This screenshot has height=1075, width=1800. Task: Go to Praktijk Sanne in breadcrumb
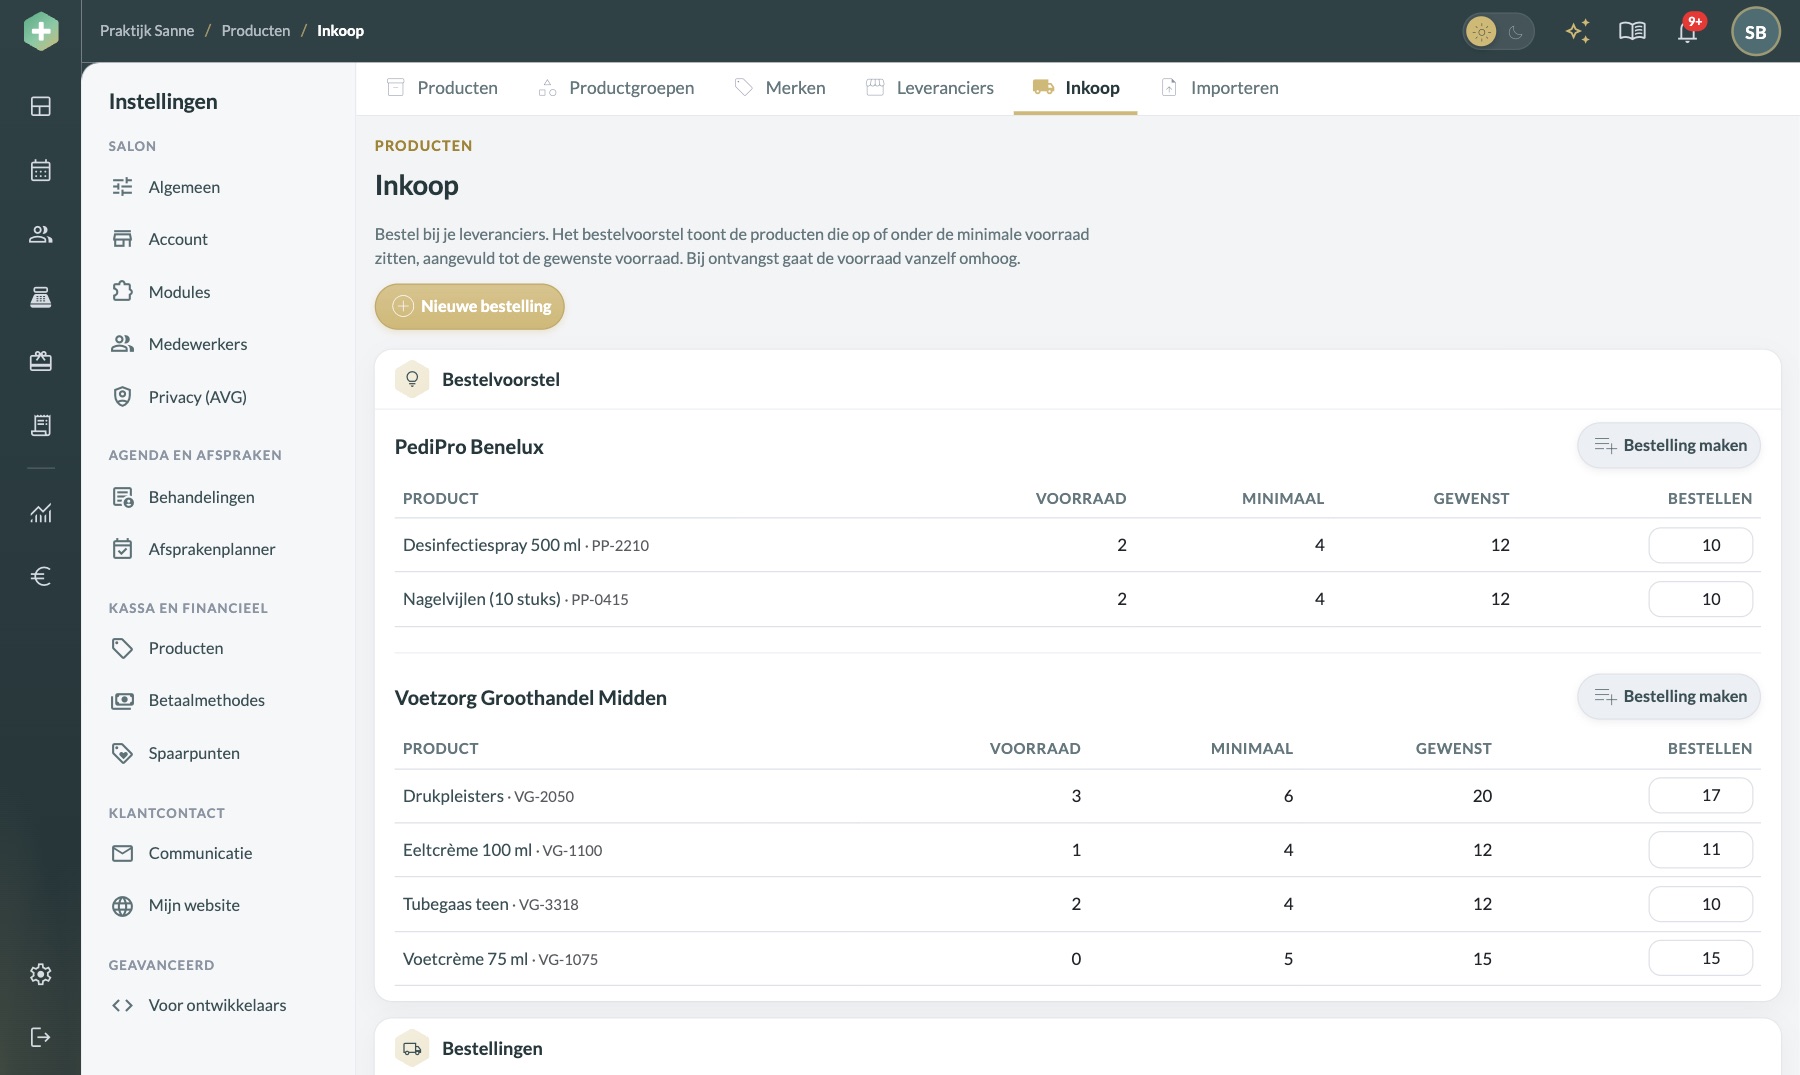[147, 31]
